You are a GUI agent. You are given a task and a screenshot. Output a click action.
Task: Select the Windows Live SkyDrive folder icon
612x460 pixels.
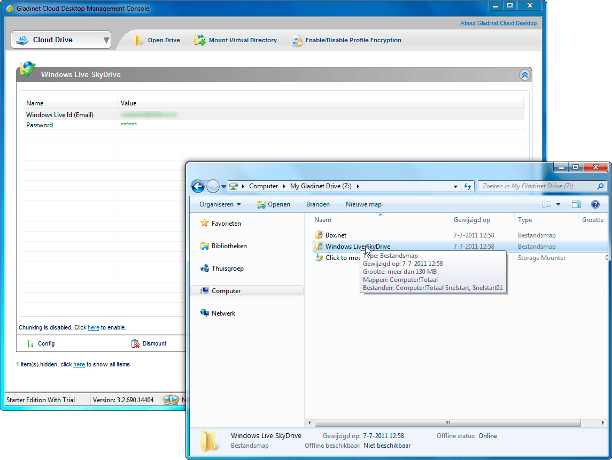point(320,246)
